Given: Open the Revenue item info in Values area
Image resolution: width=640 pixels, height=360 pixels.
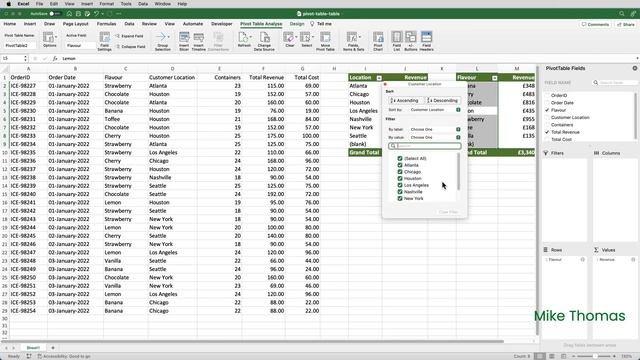Looking at the screenshot, I should pos(633,260).
